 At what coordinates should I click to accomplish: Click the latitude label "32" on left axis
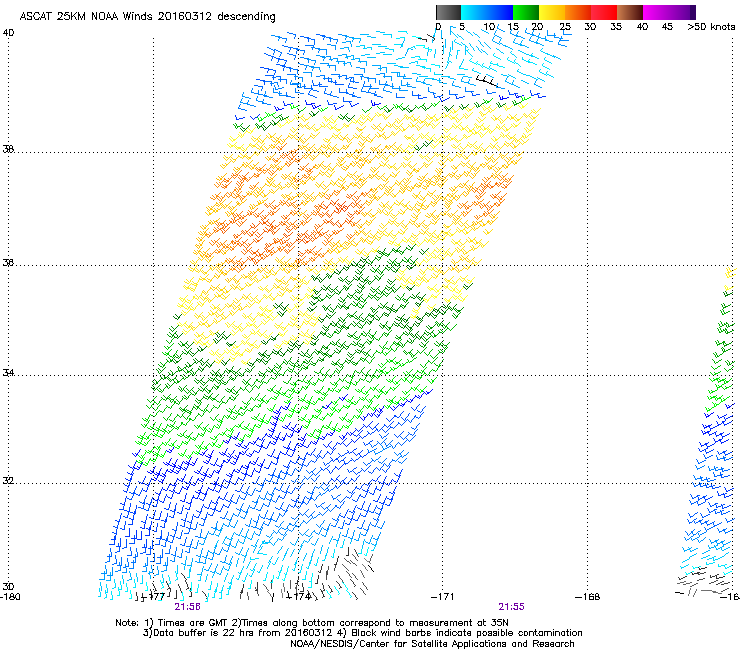(8, 481)
